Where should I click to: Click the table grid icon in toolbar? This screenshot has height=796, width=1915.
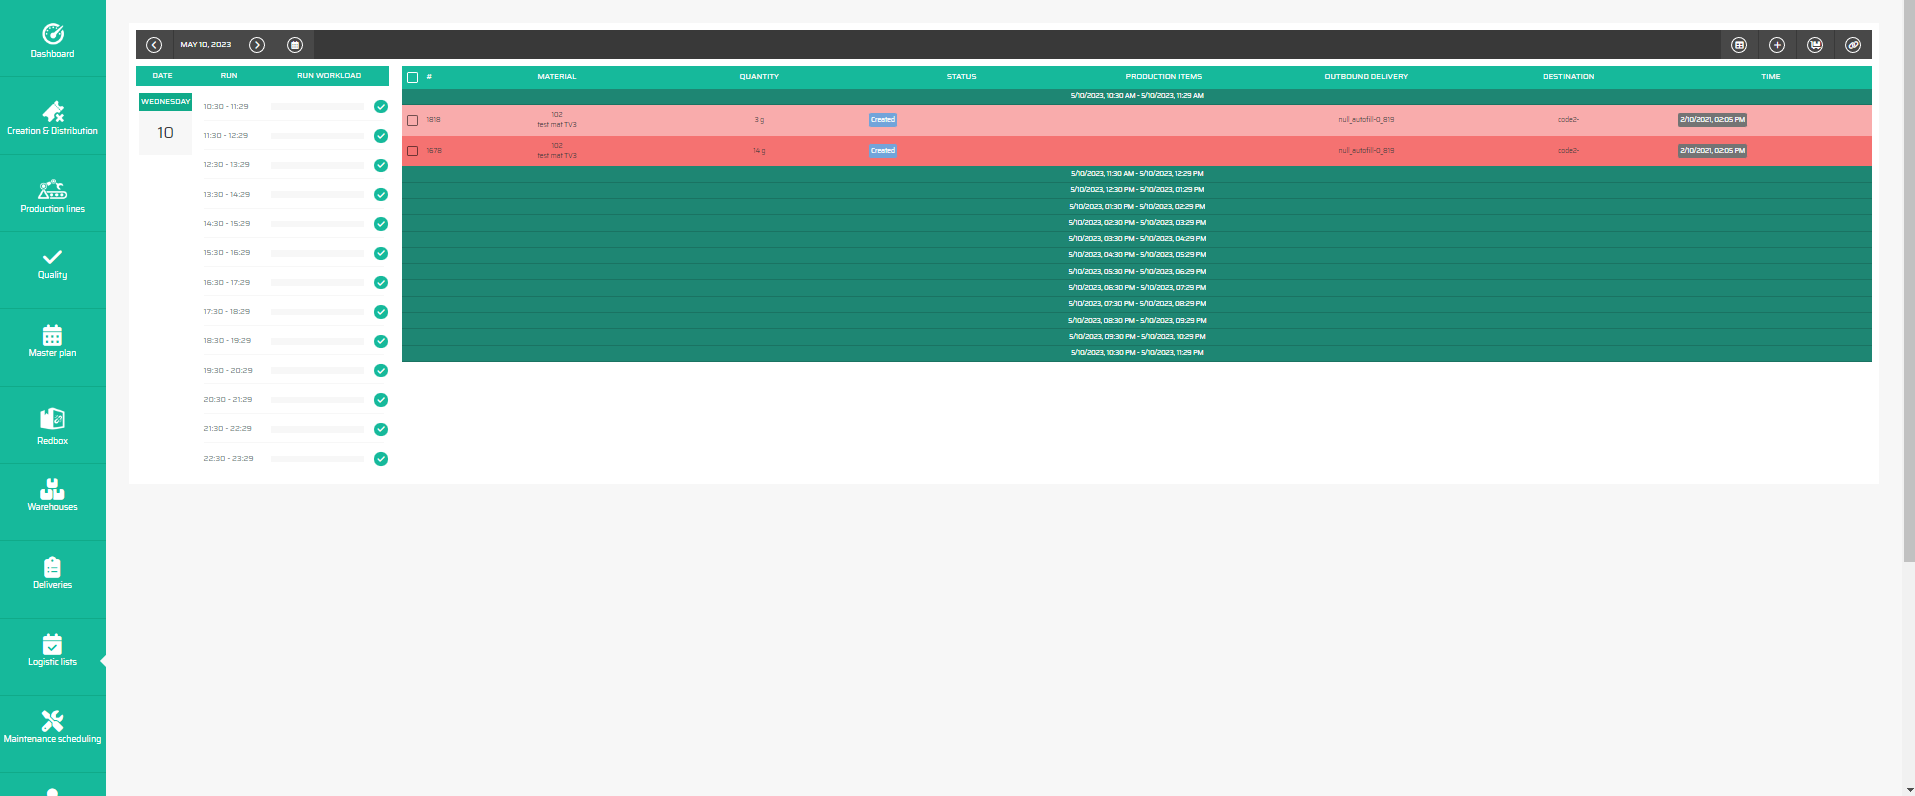point(1739,45)
